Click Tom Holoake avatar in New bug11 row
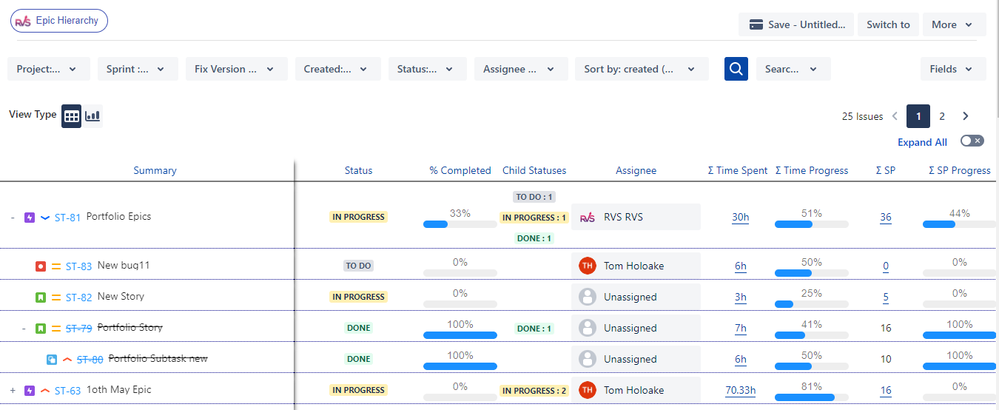Viewport: 999px width, 410px height. 587,266
